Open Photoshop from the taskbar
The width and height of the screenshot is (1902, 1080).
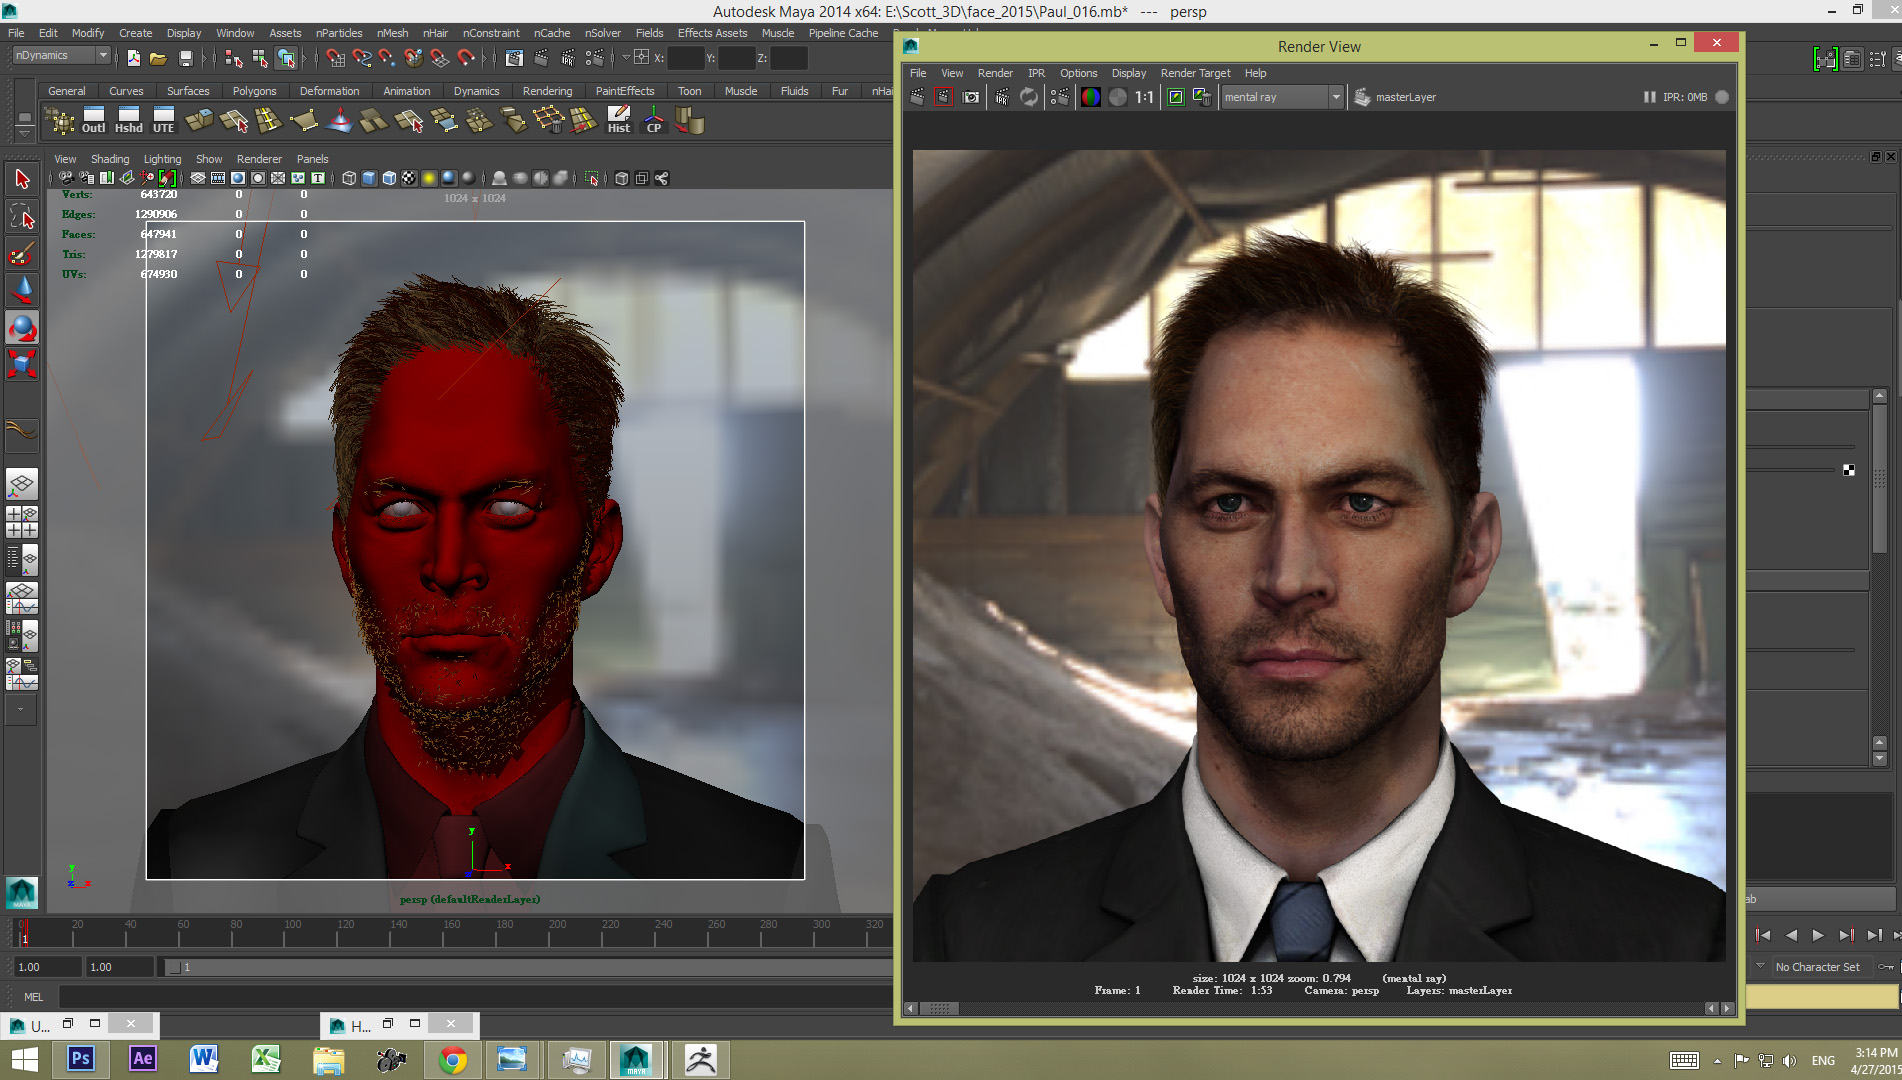click(x=81, y=1059)
